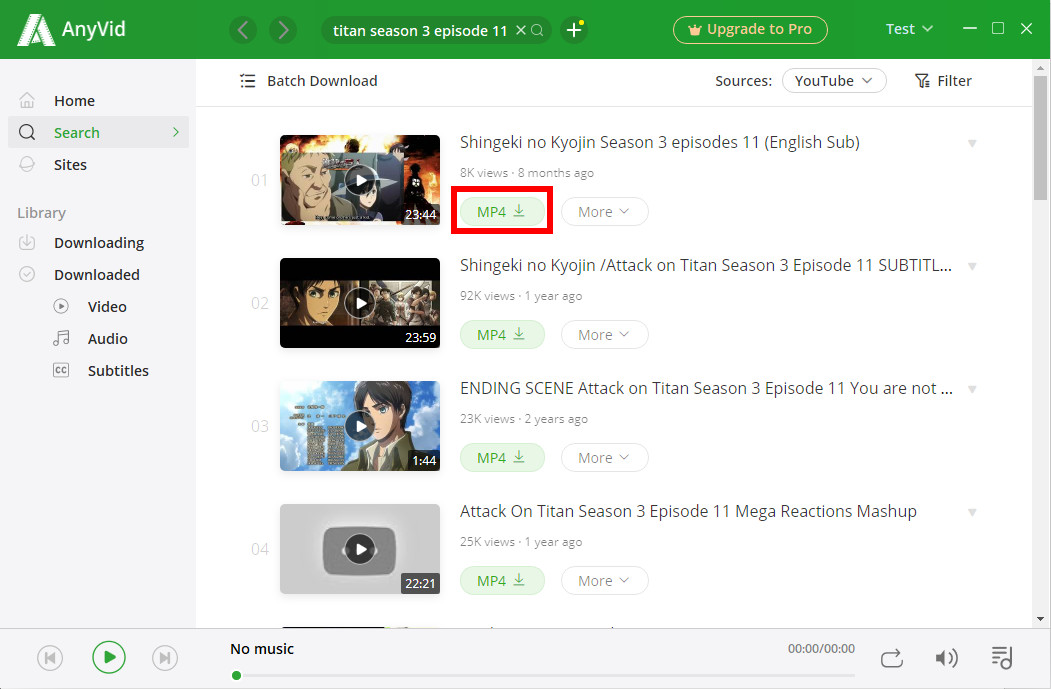
Task: Go back with the left arrow button
Action: pyautogui.click(x=243, y=30)
